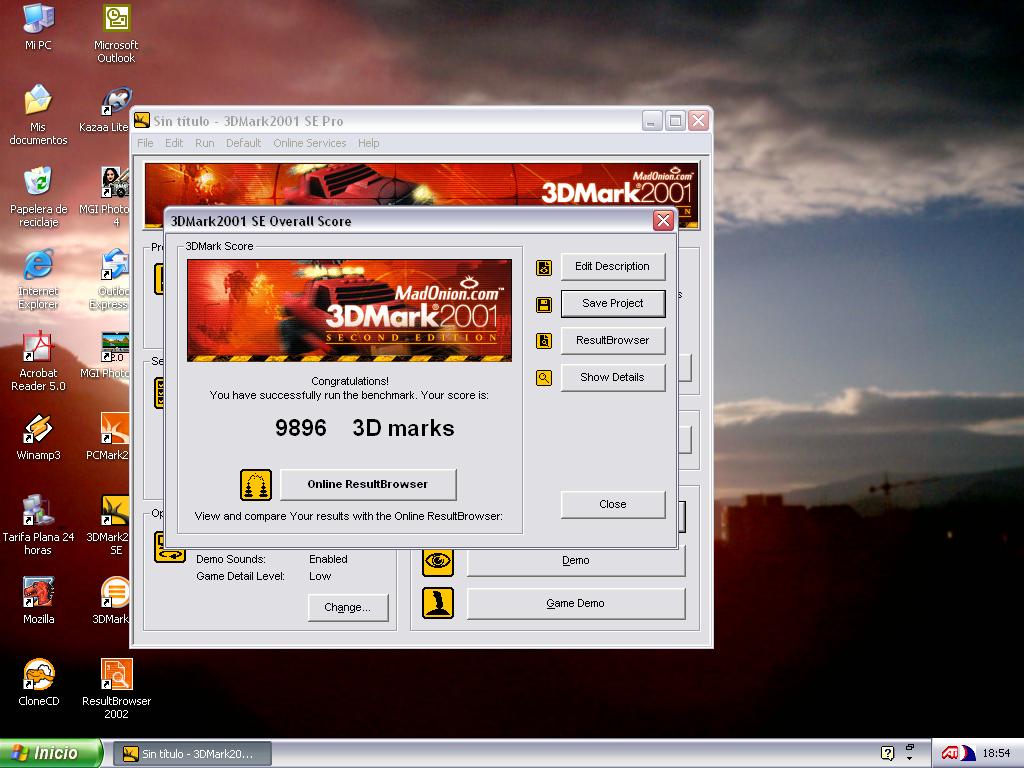Click the 3DMark2001 SE desktop shortcut
The image size is (1024, 768).
(108, 525)
